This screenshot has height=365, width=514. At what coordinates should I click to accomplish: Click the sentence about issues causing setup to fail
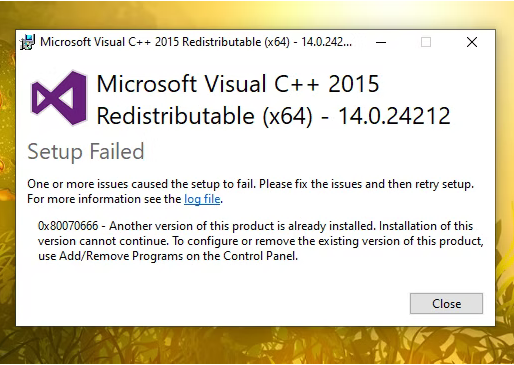tap(250, 184)
